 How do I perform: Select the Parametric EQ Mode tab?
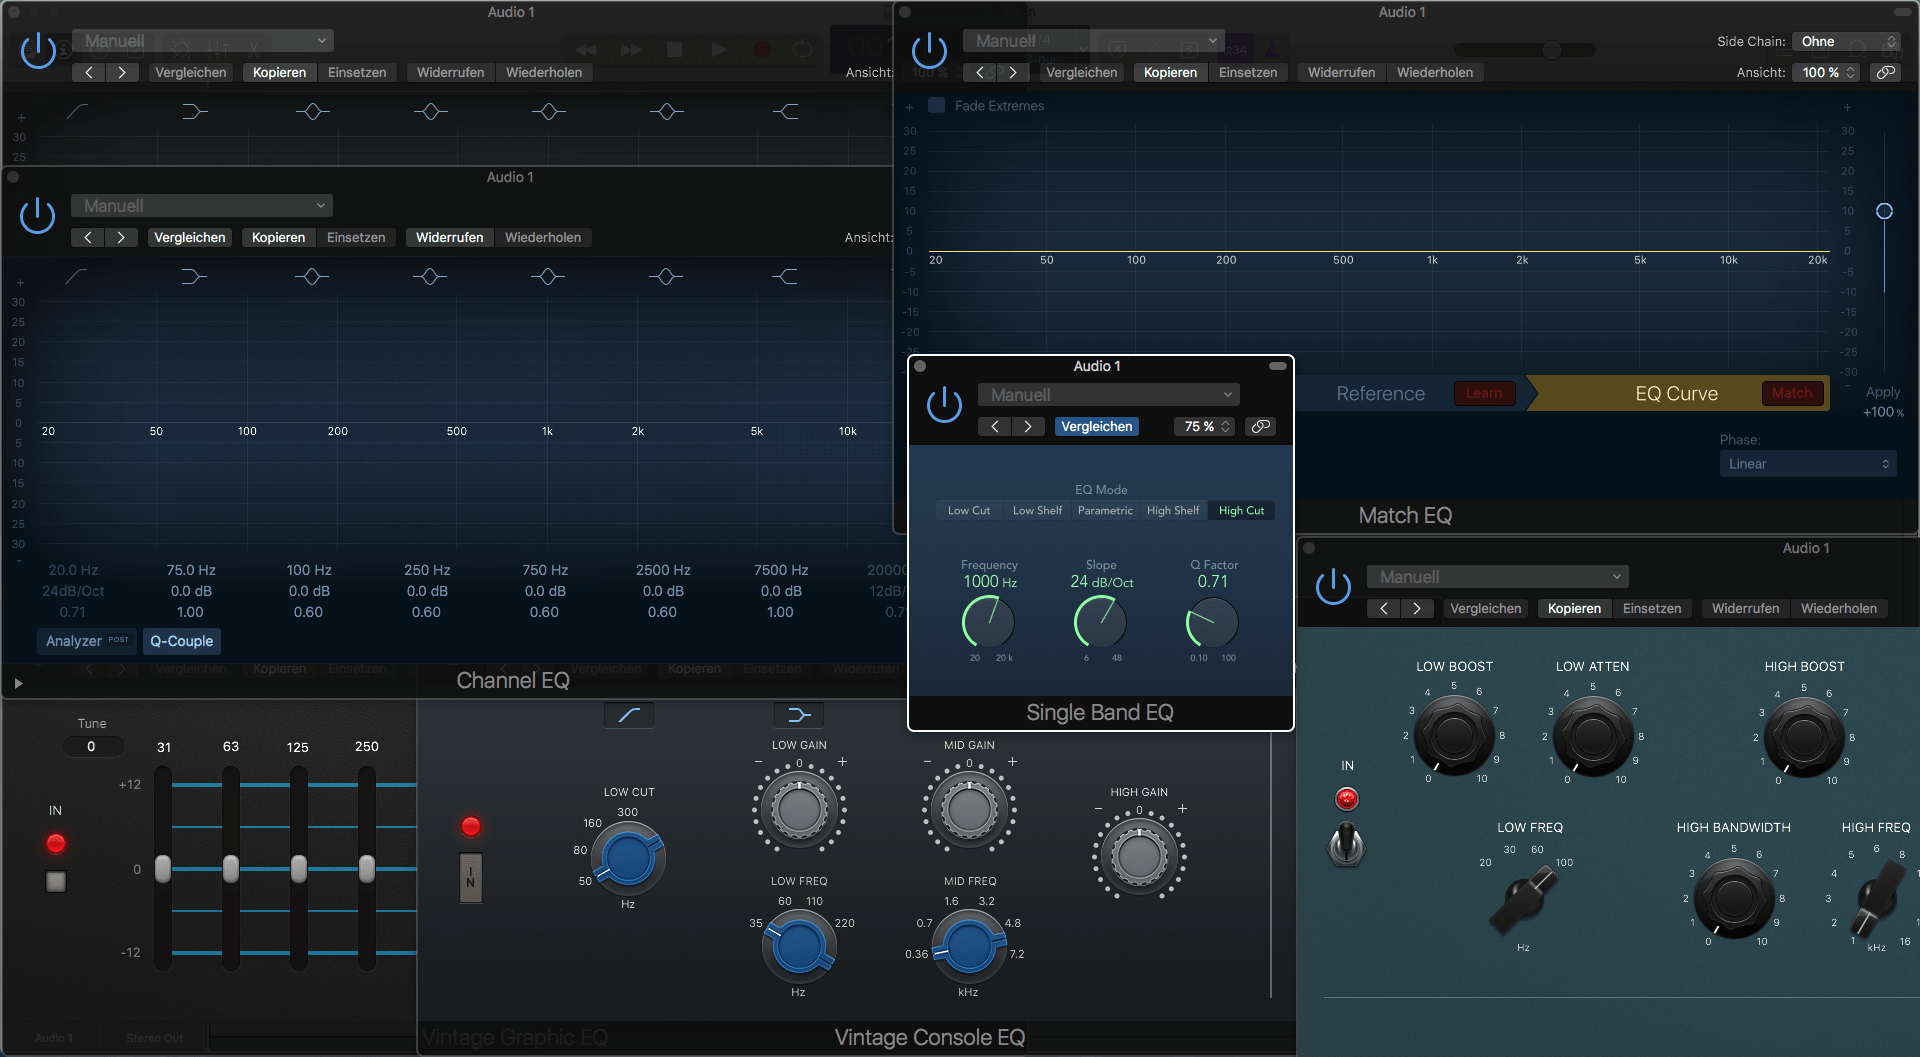coord(1105,511)
